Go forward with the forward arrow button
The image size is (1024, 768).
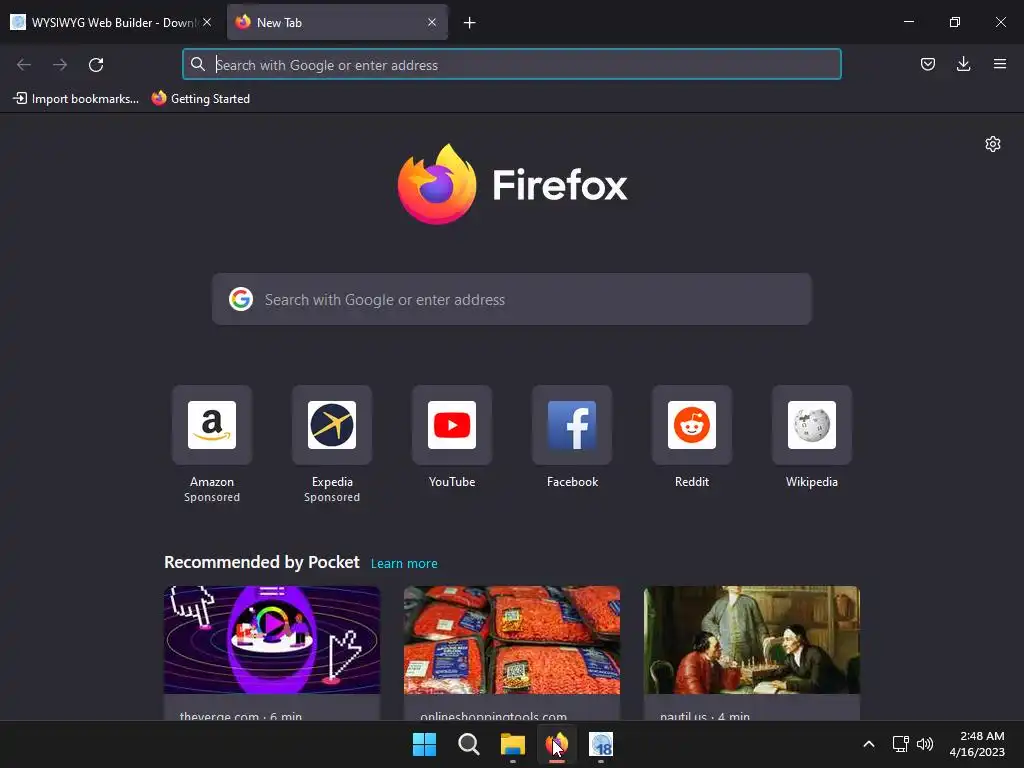tap(60, 65)
